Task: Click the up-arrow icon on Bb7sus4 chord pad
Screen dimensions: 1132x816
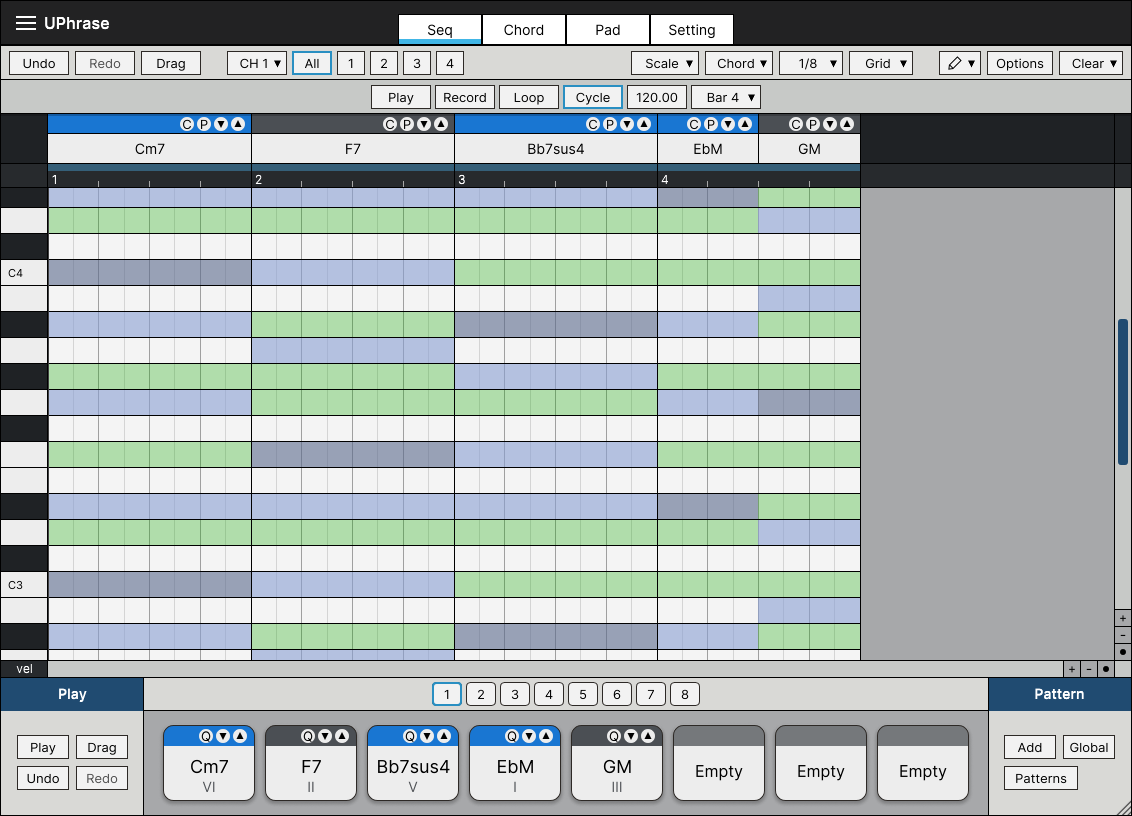Action: click(x=444, y=736)
